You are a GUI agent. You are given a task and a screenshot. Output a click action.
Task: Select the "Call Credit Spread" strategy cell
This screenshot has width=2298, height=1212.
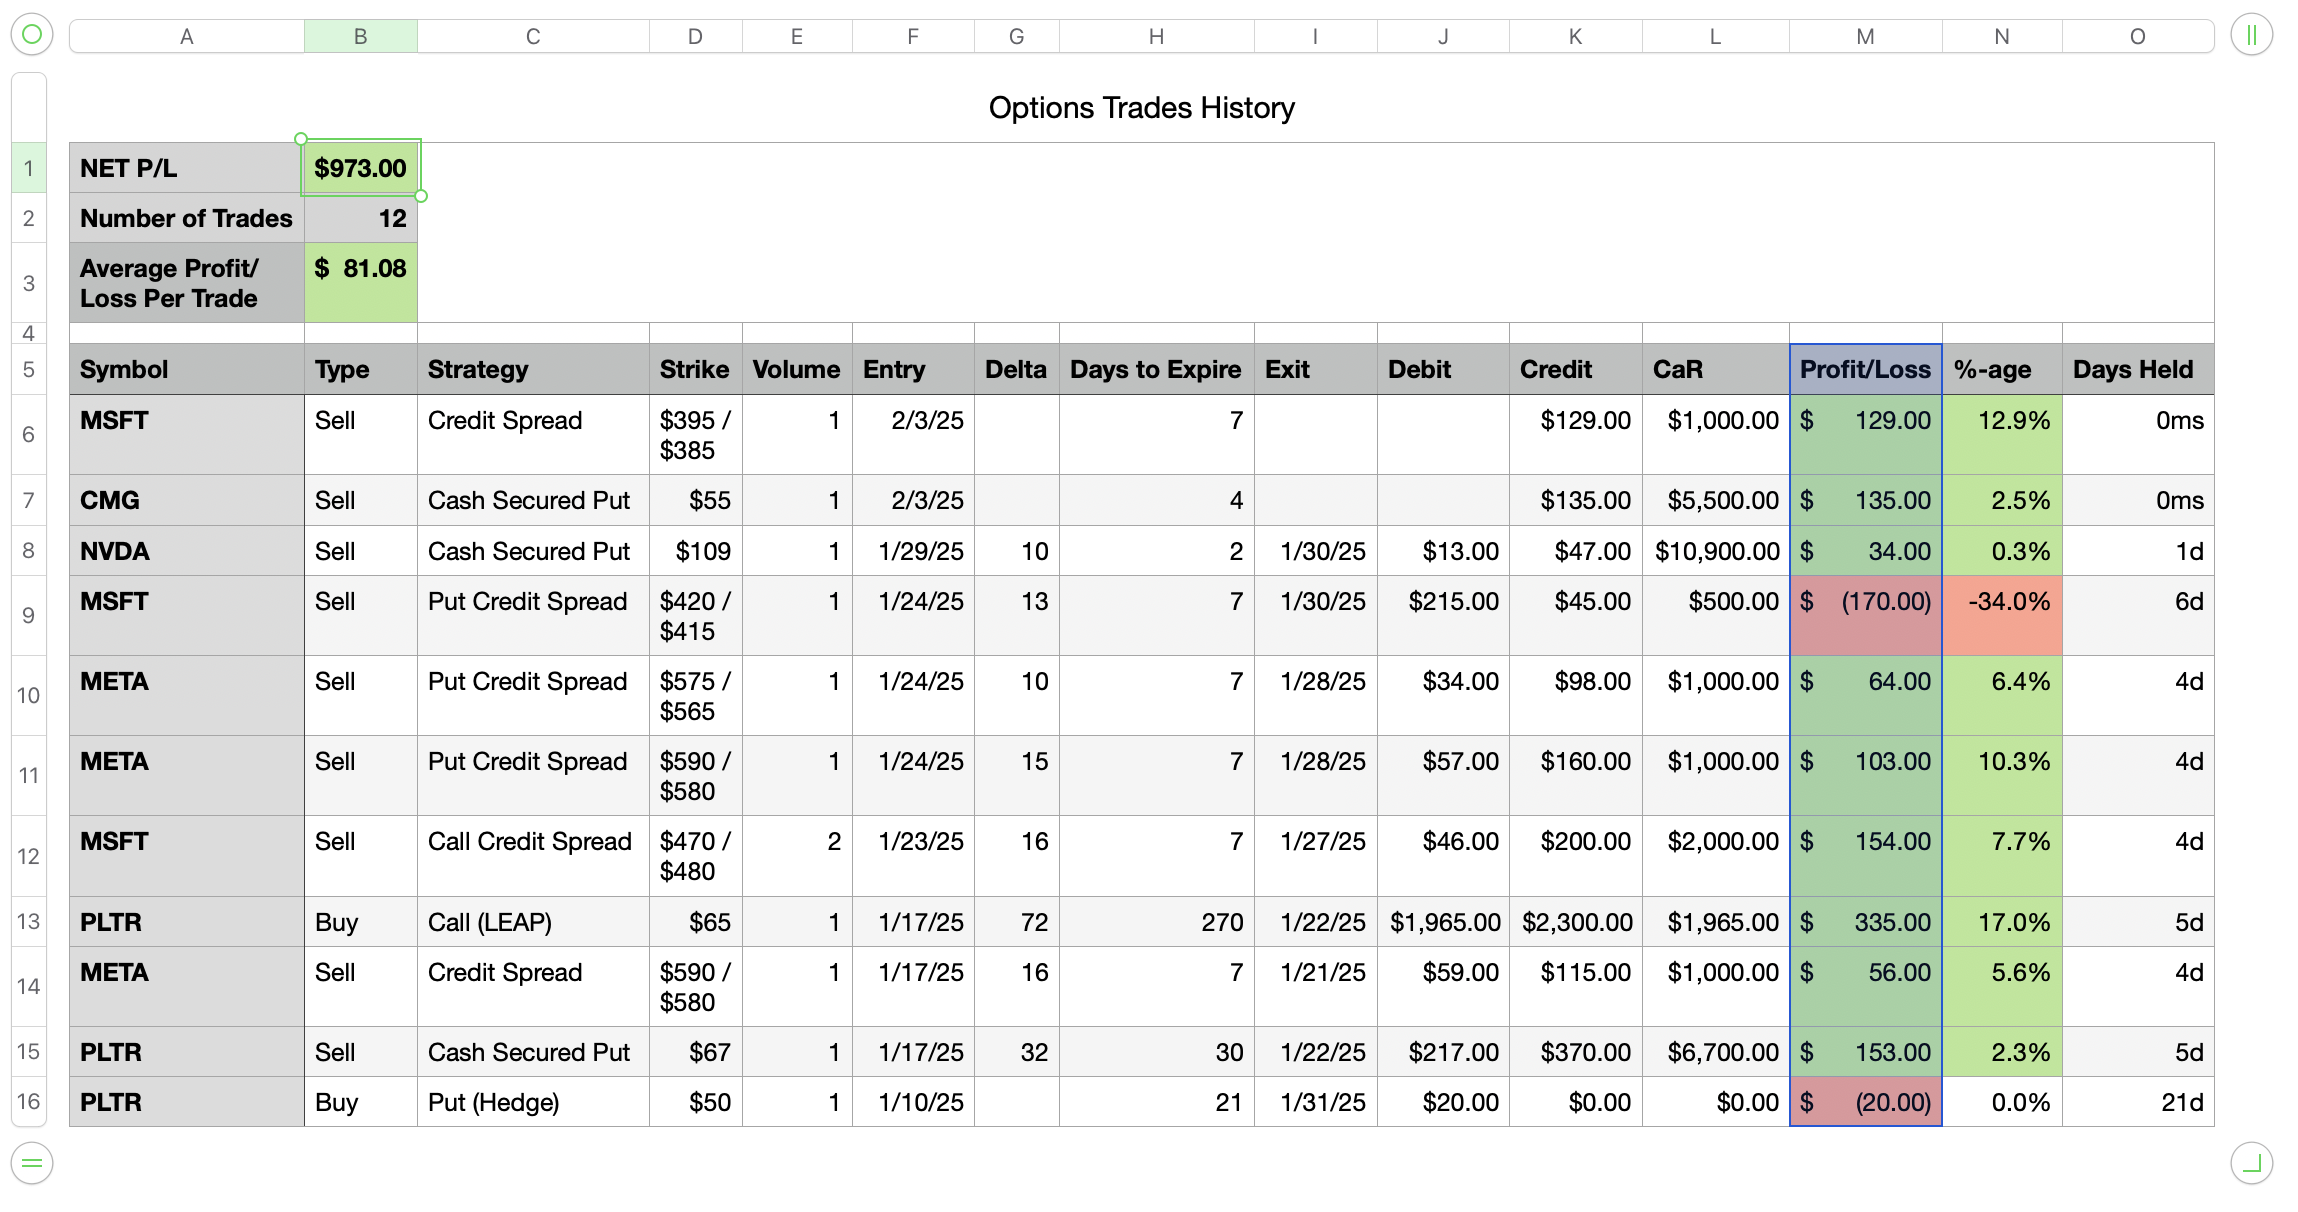(533, 856)
